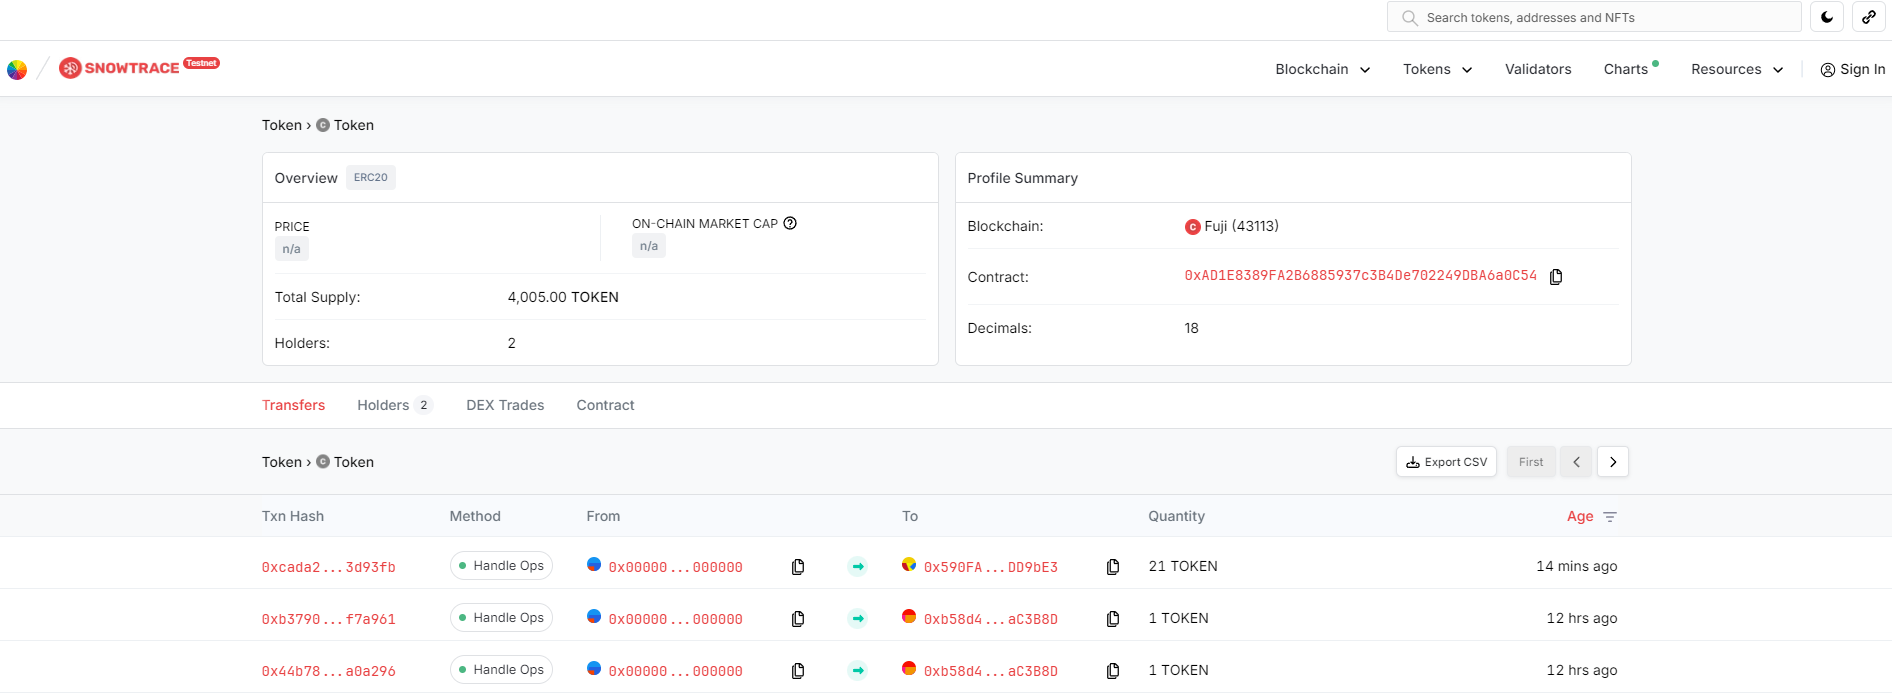Switch to the Holders tab
The image size is (1892, 700).
(394, 405)
